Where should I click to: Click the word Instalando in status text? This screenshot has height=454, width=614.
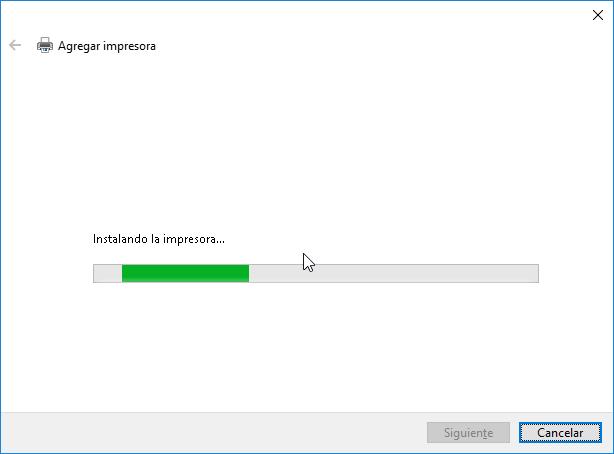point(120,239)
